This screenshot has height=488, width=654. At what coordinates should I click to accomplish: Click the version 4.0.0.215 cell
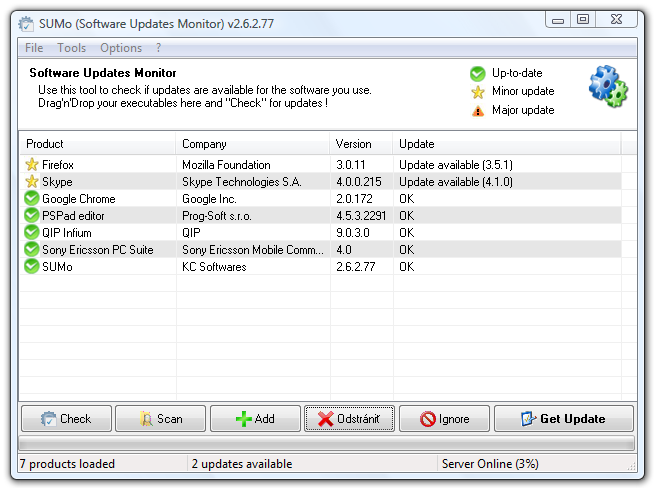click(x=359, y=182)
